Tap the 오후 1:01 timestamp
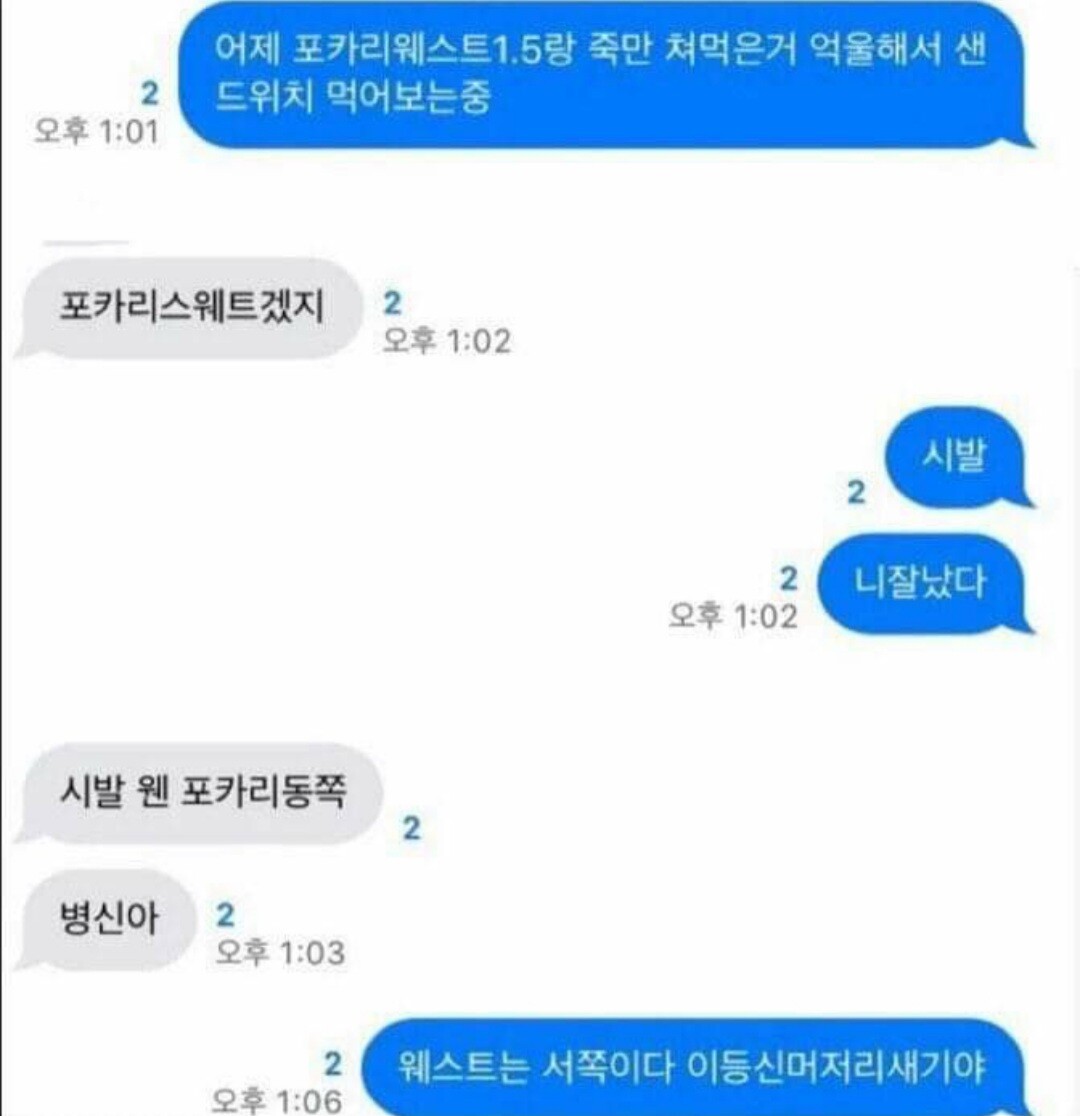Viewport: 1080px width, 1116px height. pos(96,132)
